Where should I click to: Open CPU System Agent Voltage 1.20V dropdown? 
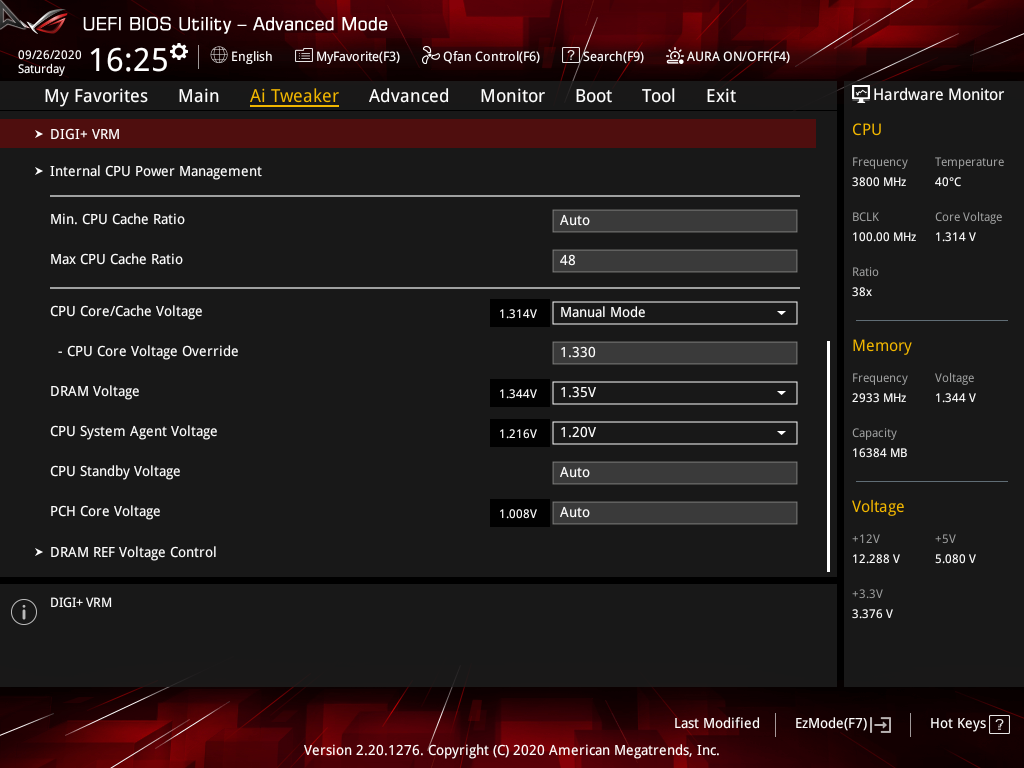click(675, 432)
